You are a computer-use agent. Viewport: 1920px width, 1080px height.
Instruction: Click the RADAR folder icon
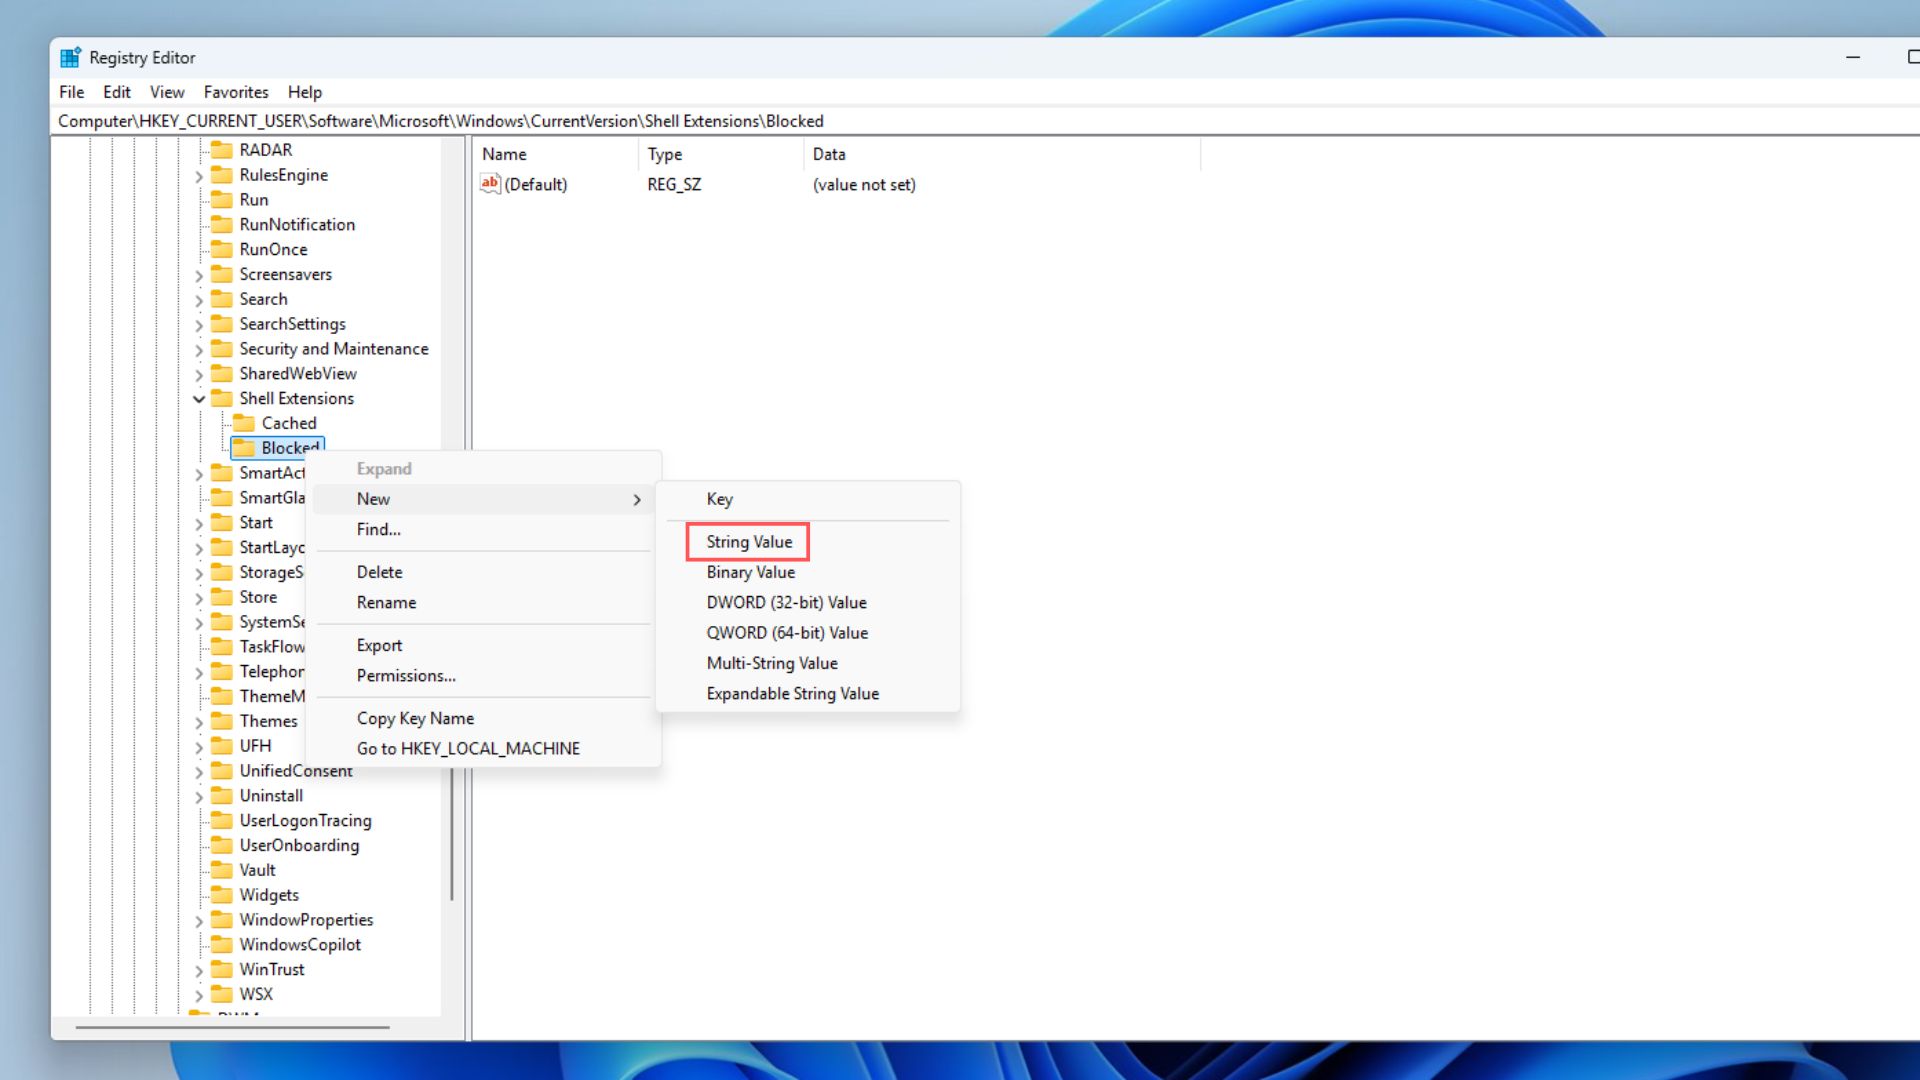click(x=222, y=149)
